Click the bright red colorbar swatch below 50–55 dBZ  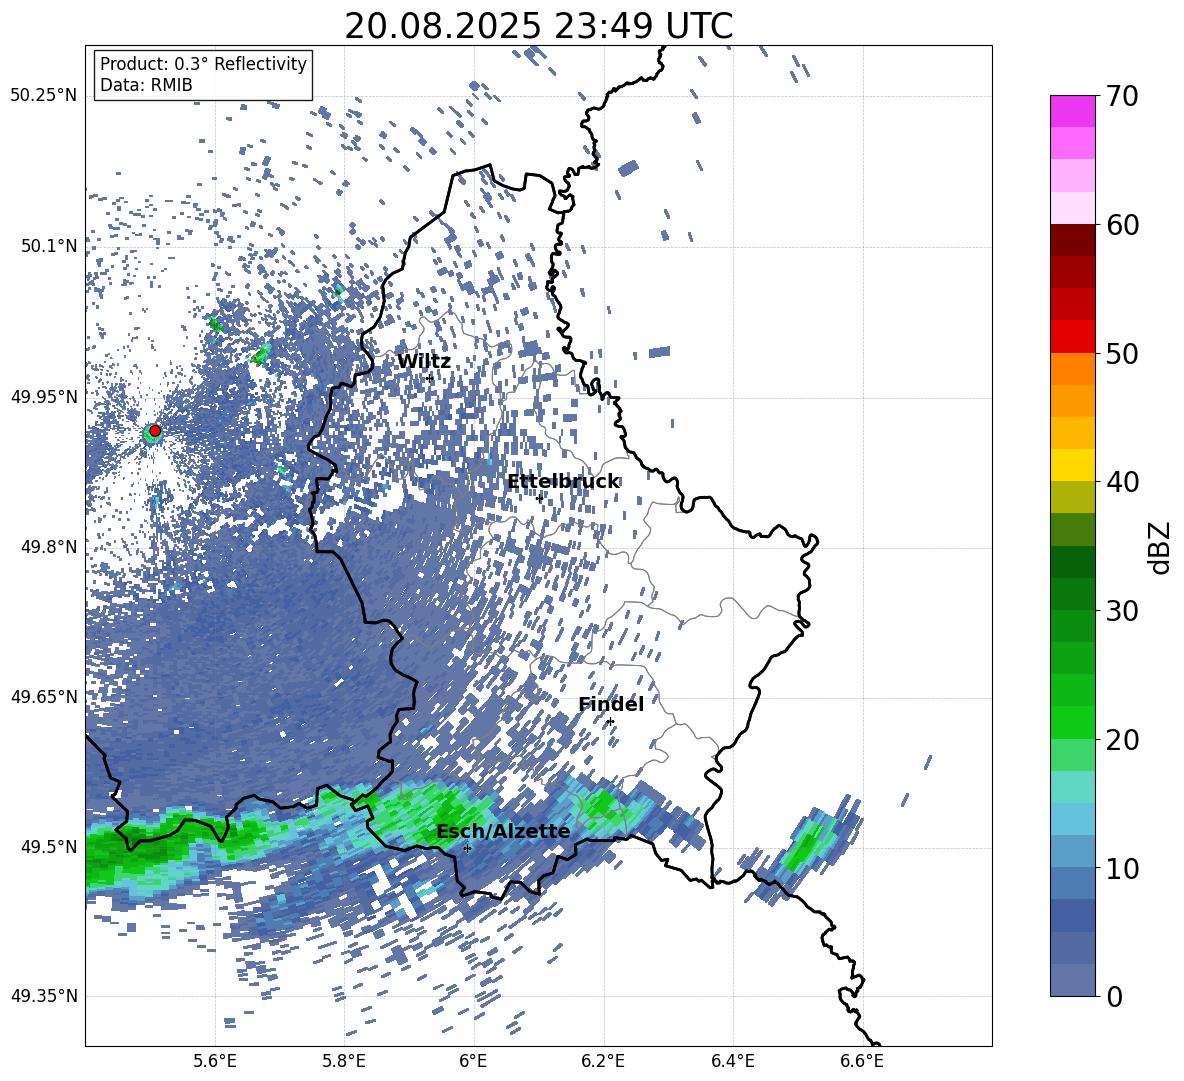(x=1072, y=337)
